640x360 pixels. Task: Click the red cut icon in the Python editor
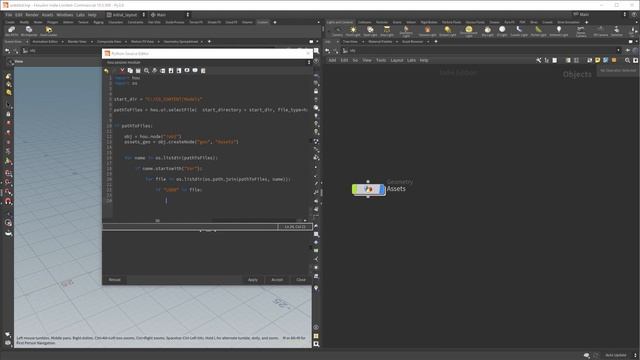(x=122, y=71)
